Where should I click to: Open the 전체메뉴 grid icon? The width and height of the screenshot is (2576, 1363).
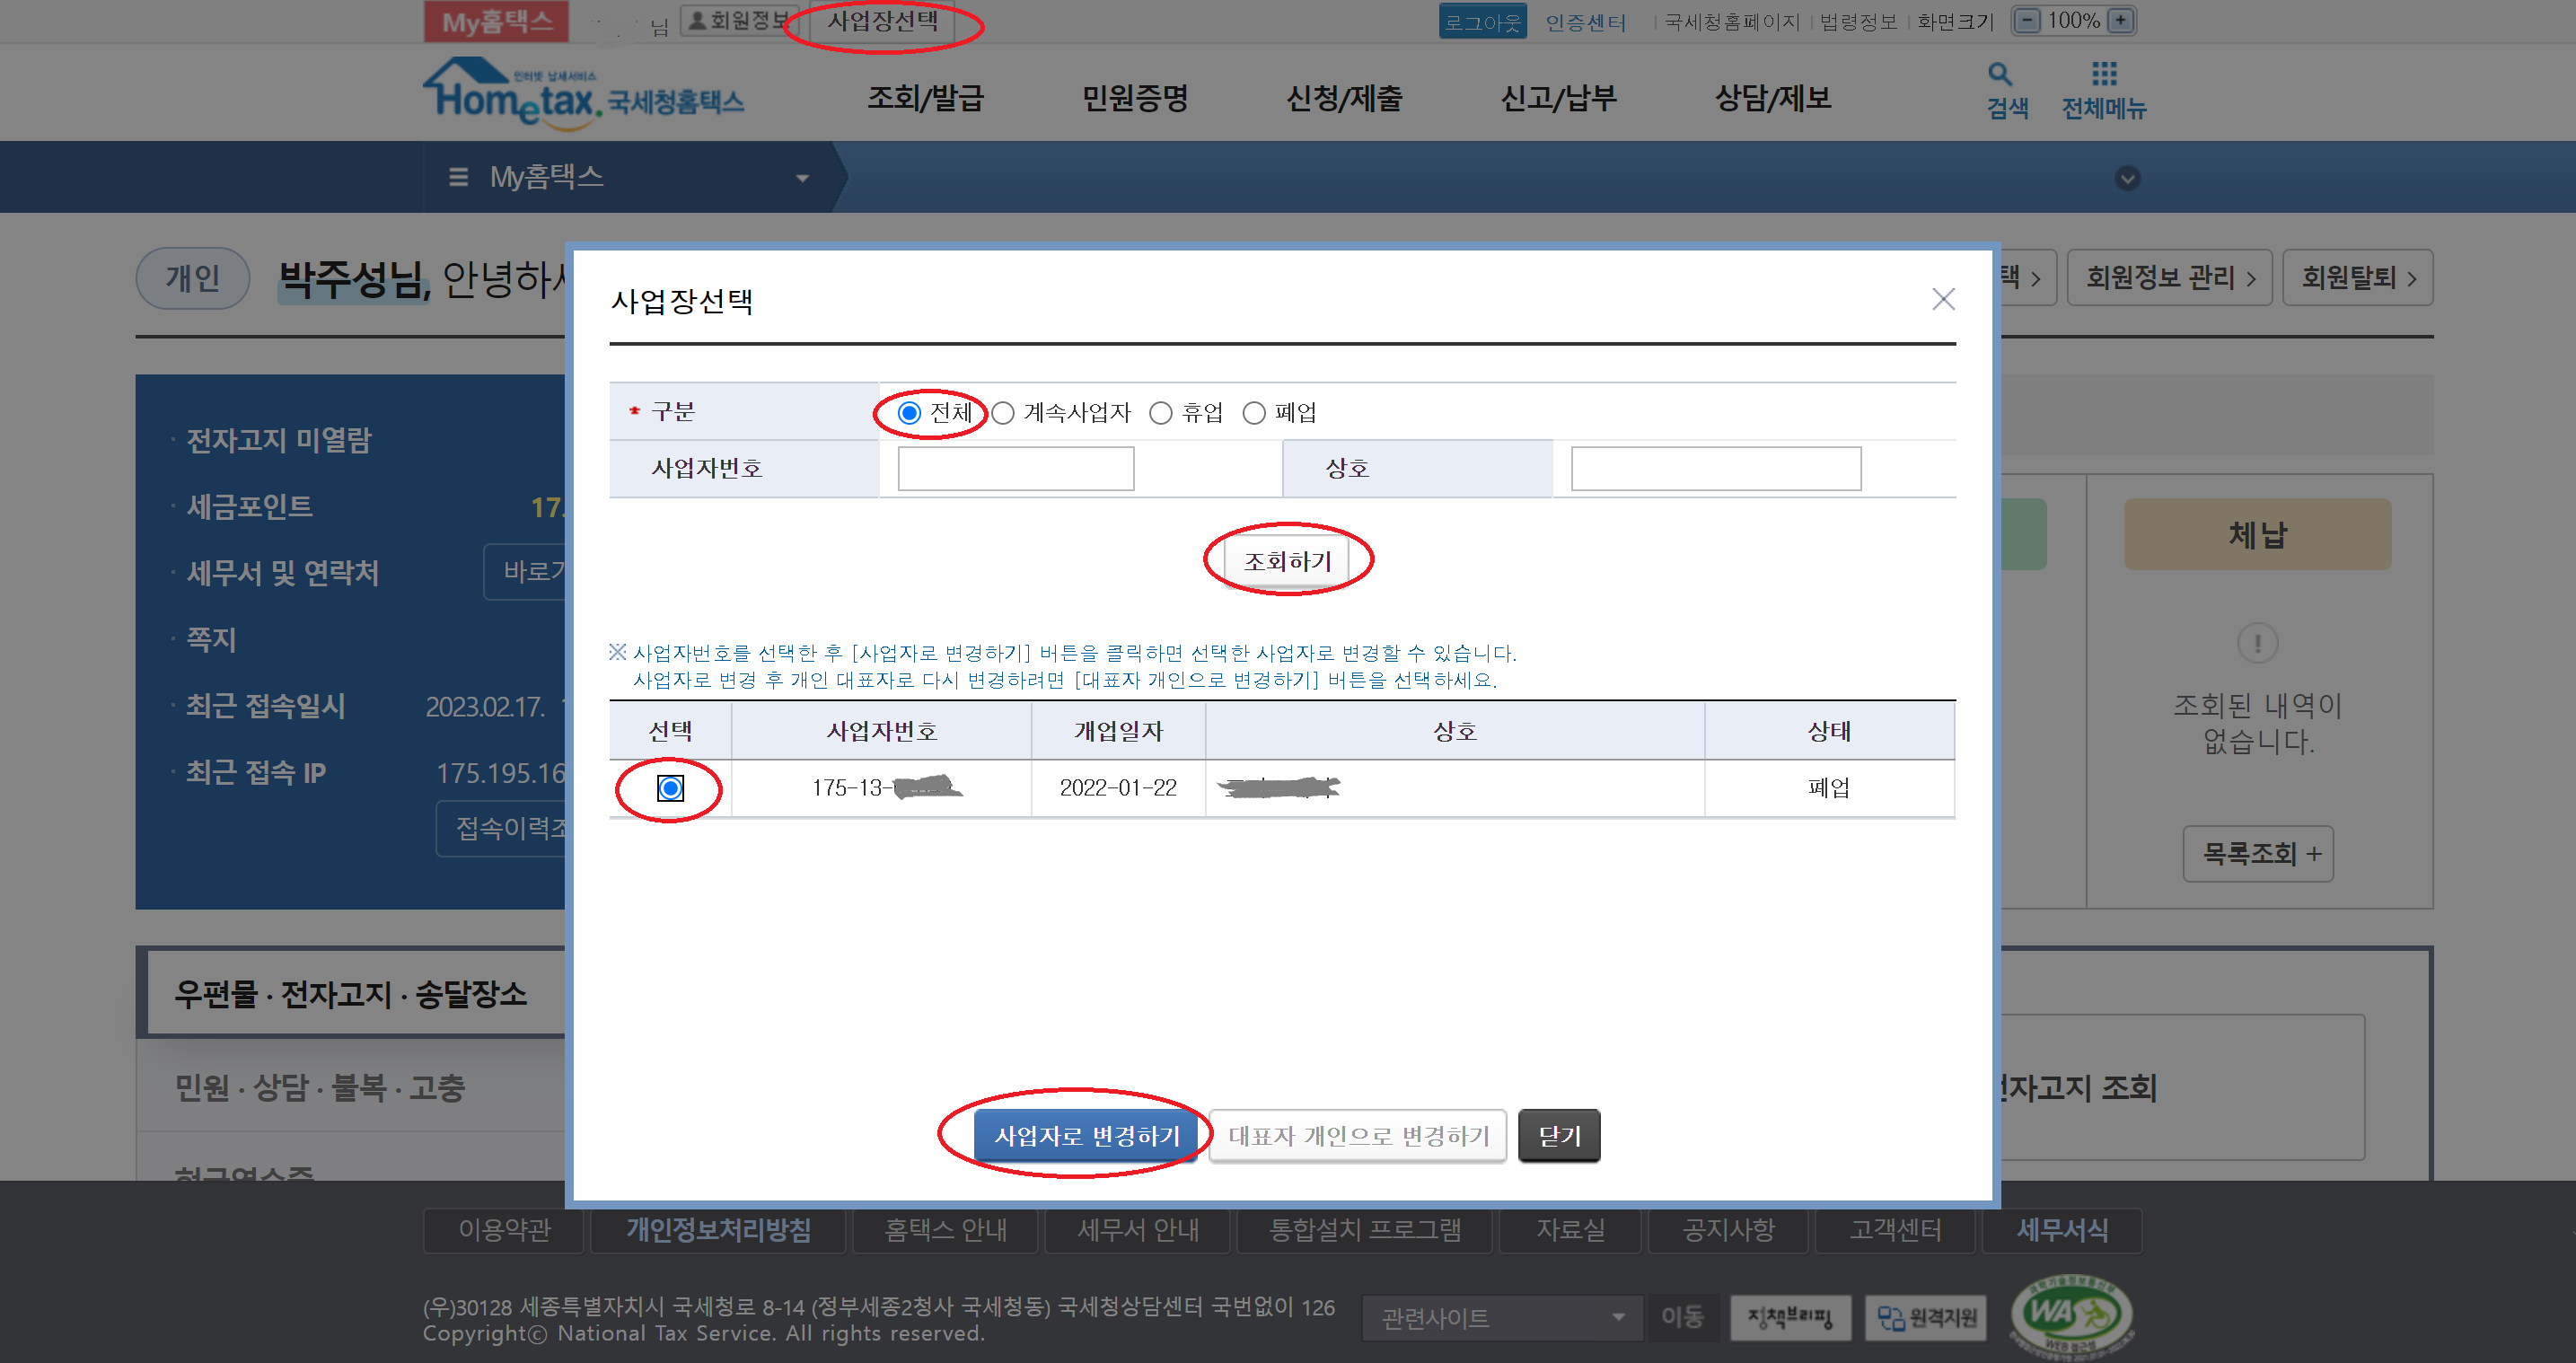pyautogui.click(x=2104, y=74)
